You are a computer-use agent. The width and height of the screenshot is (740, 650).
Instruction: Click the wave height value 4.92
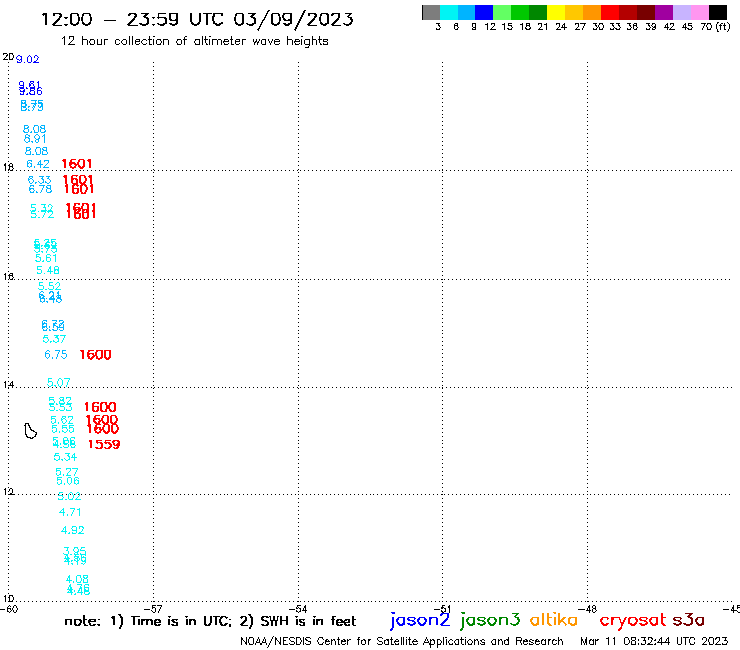[x=73, y=530]
